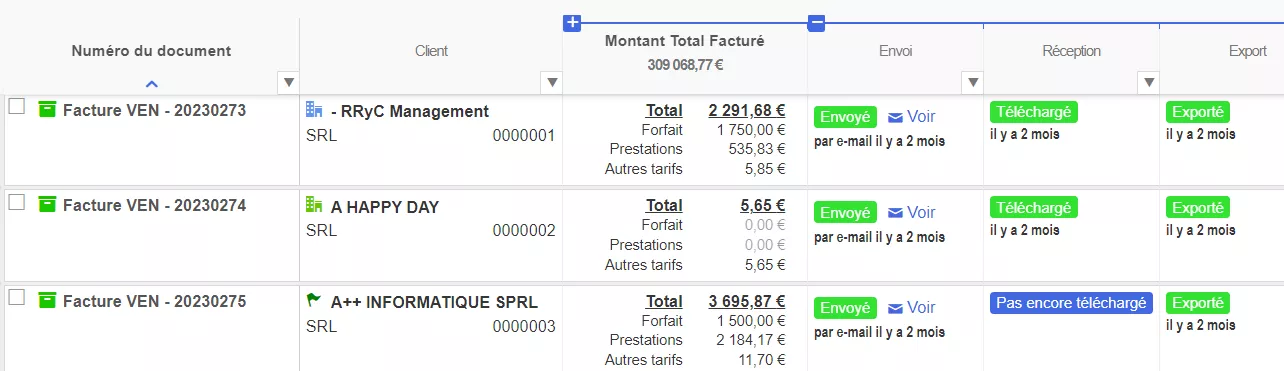Click the green flag icon beside A++ INFORMATIQUE SPRL
The height and width of the screenshot is (371, 1284).
tap(314, 300)
